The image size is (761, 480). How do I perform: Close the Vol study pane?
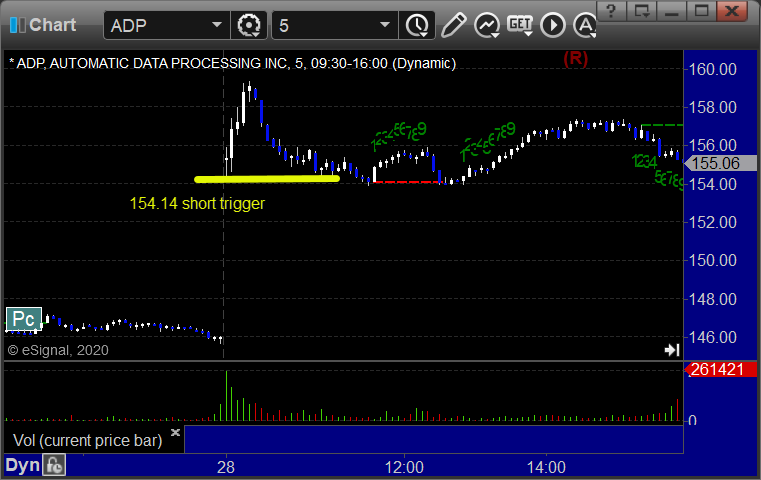tap(175, 432)
